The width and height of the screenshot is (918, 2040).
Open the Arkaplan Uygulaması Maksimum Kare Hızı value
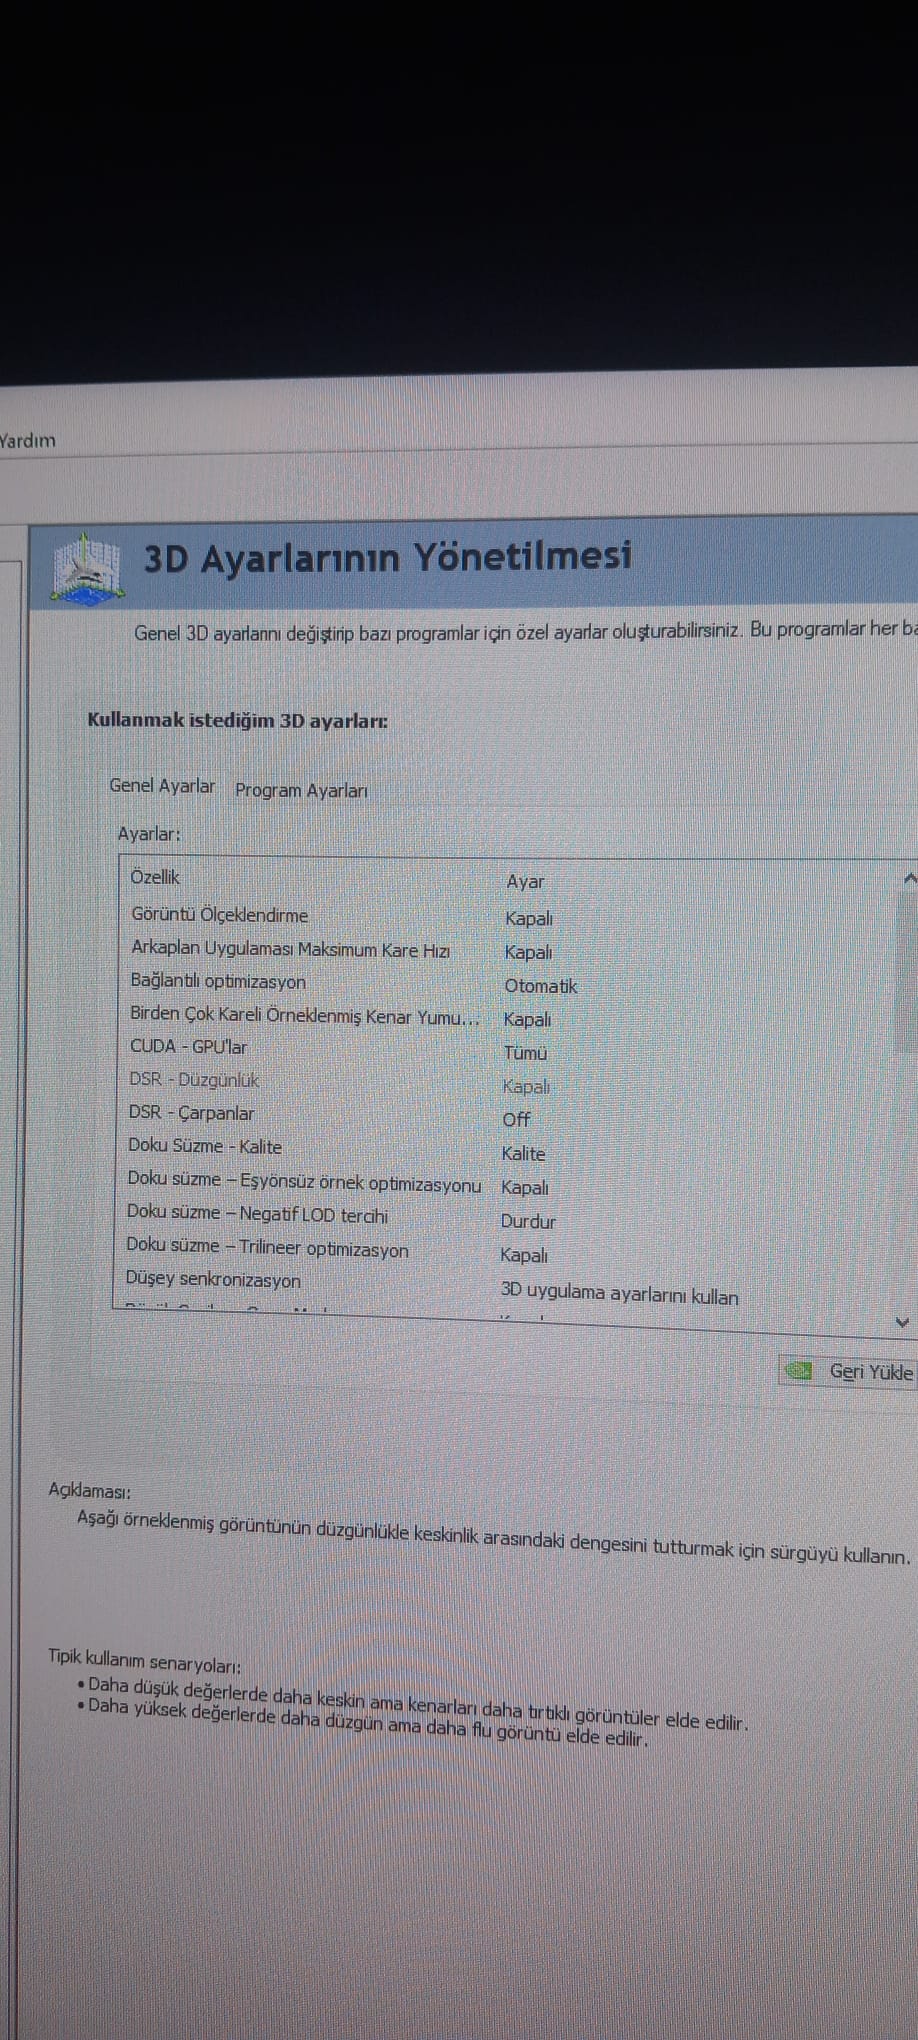[x=528, y=952]
